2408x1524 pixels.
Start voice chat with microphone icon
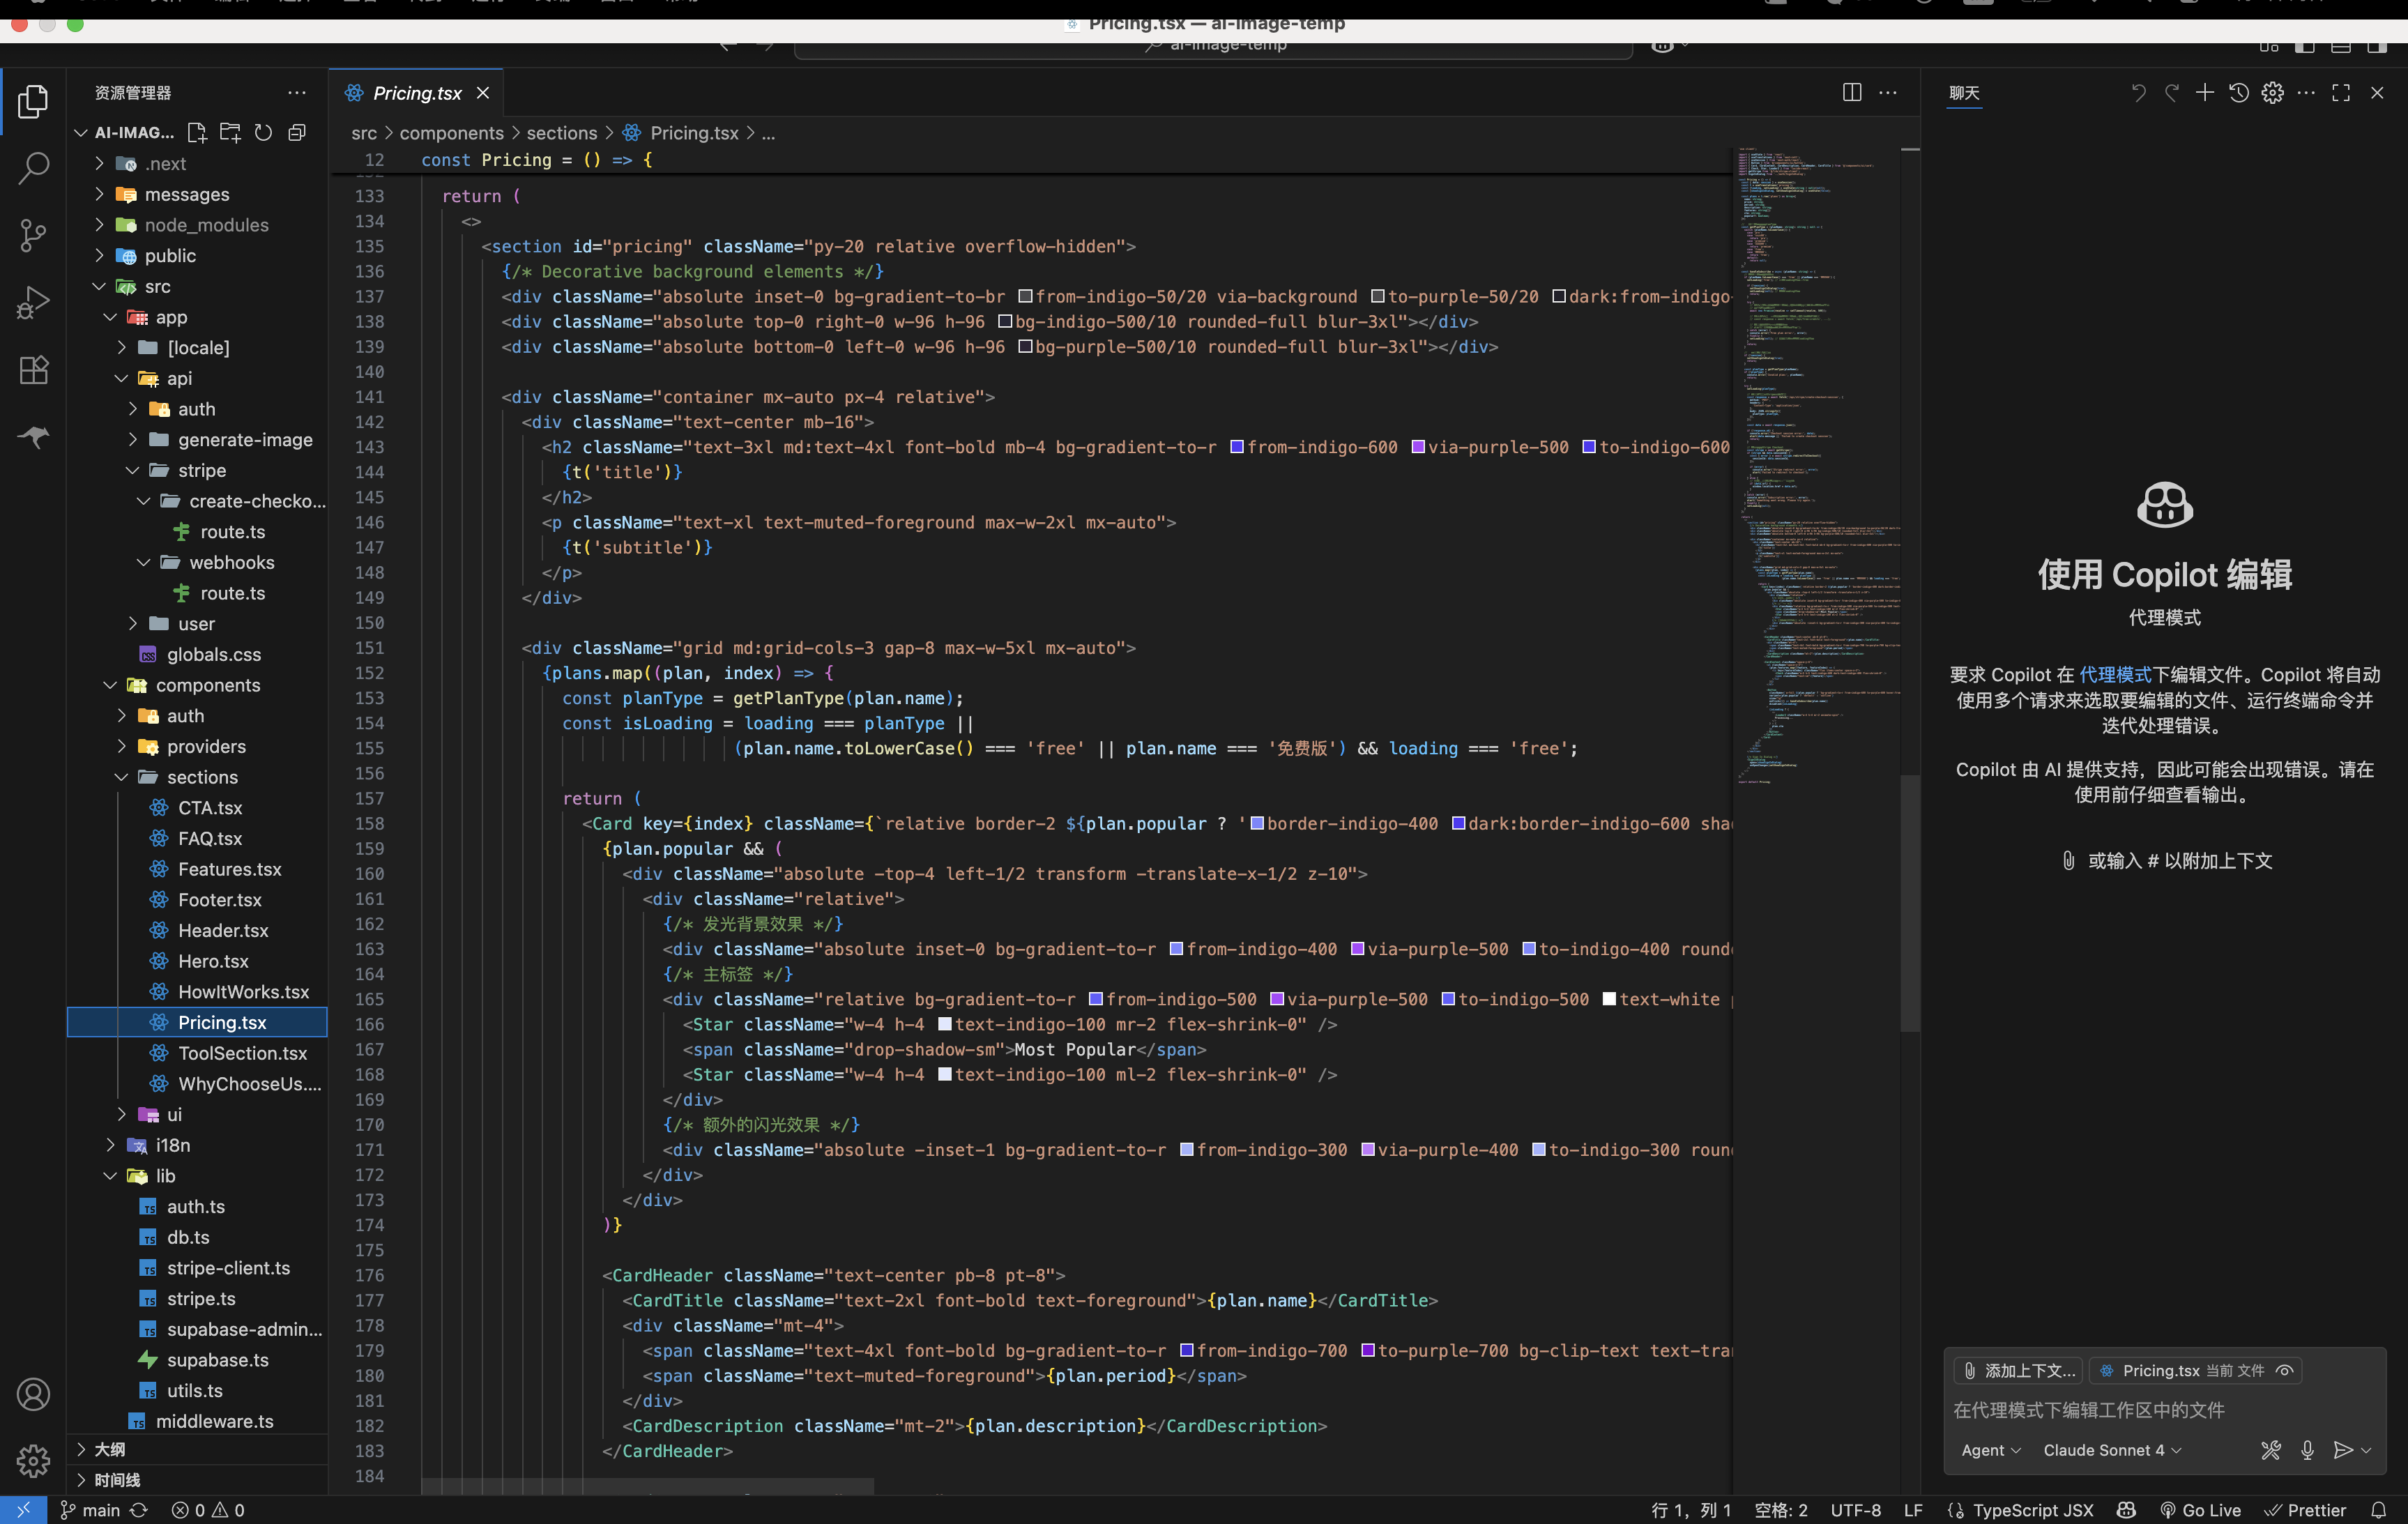2307,1450
